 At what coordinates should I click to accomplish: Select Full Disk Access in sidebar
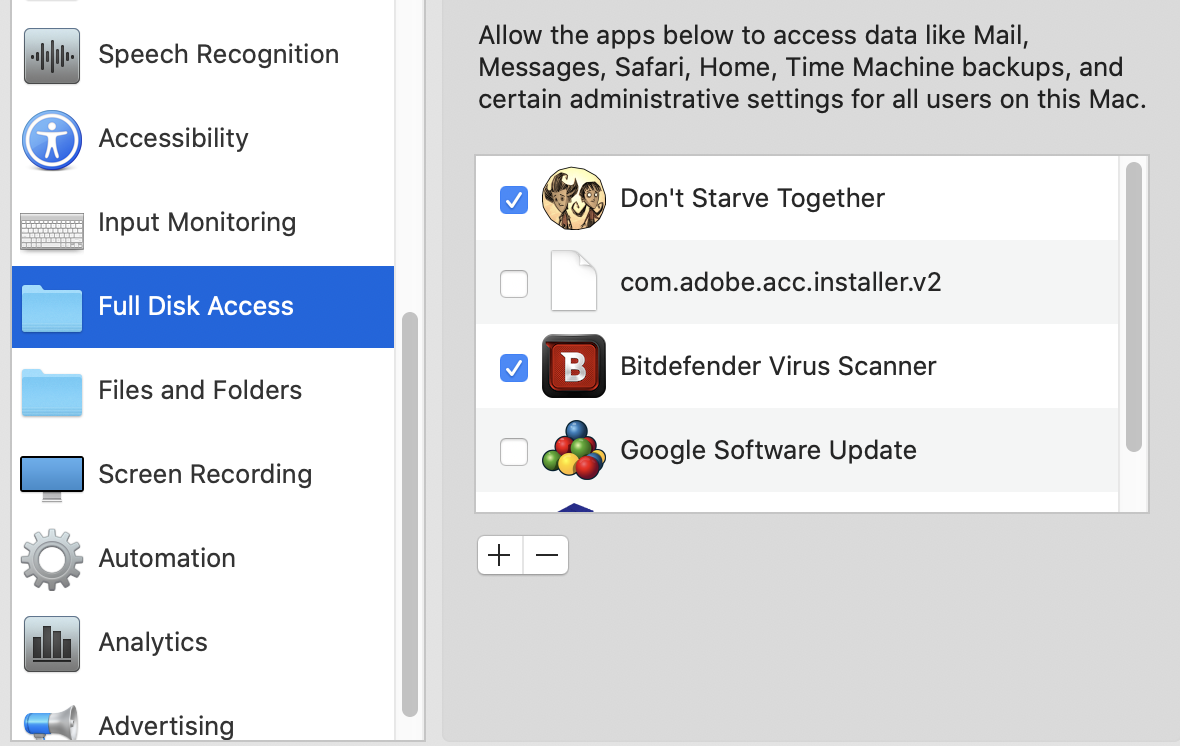click(x=196, y=307)
